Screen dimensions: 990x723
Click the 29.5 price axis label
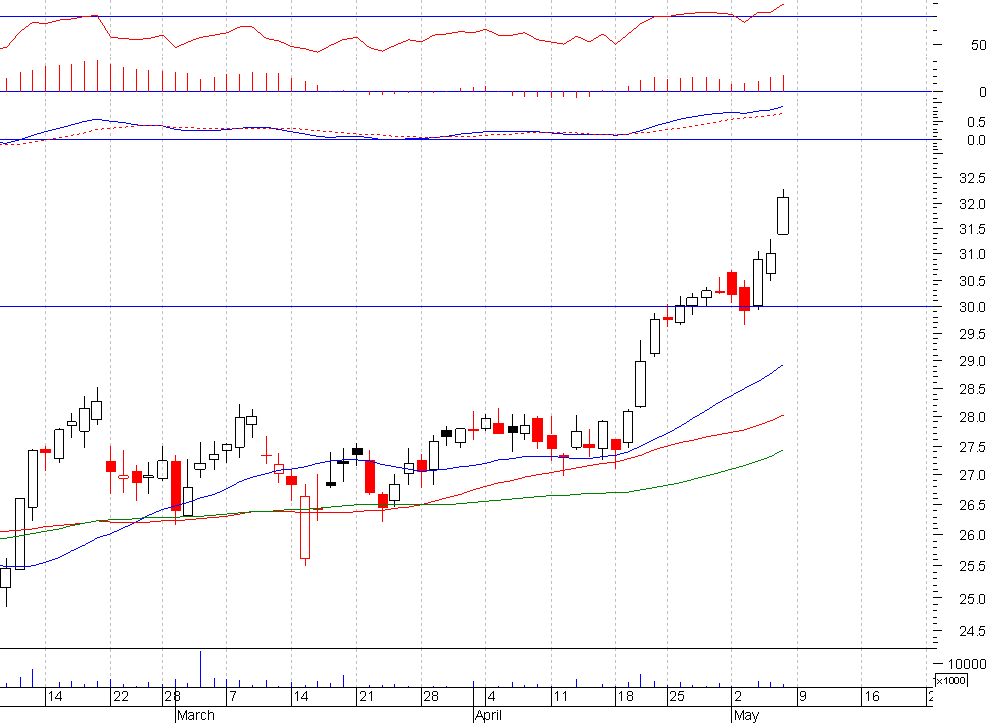point(972,334)
